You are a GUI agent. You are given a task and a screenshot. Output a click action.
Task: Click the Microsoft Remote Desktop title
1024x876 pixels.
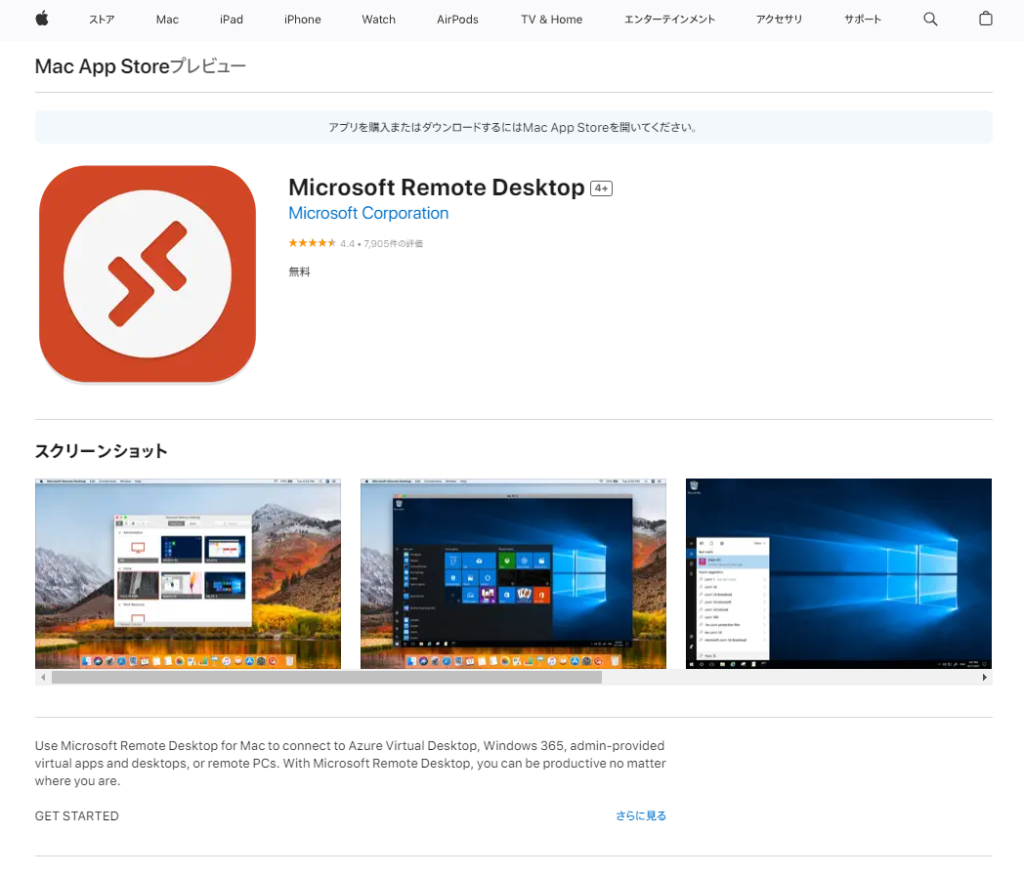(x=436, y=187)
